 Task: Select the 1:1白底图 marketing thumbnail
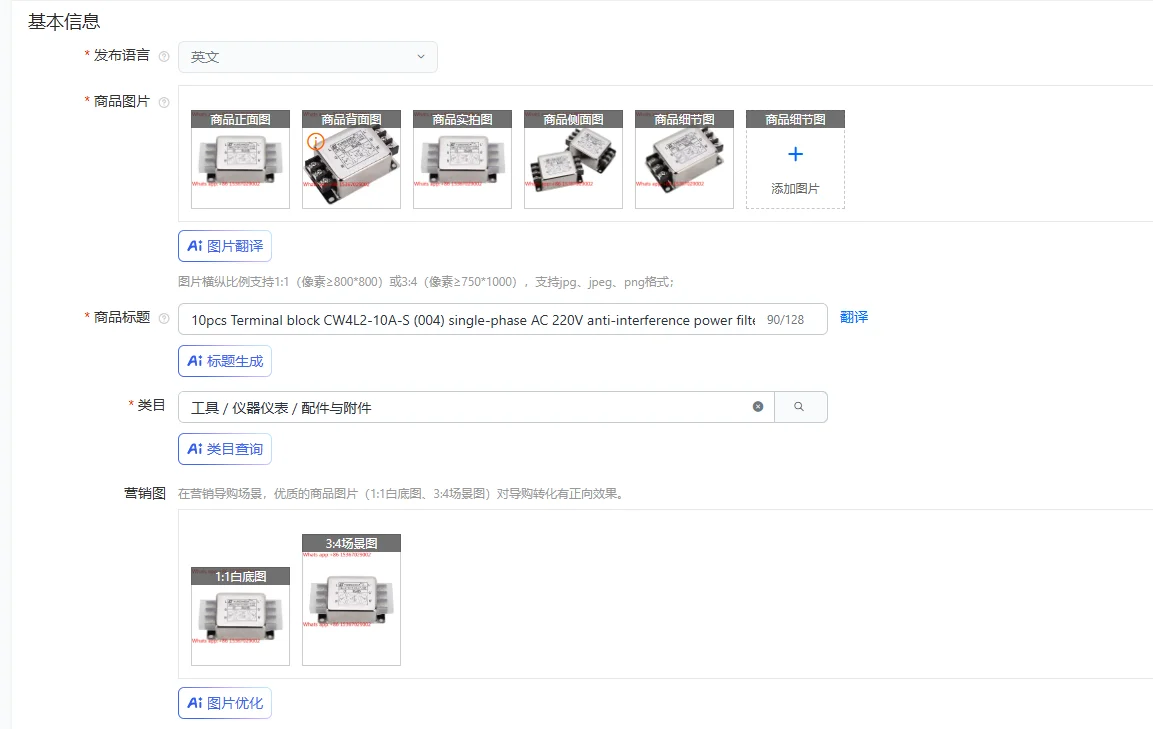pos(240,616)
